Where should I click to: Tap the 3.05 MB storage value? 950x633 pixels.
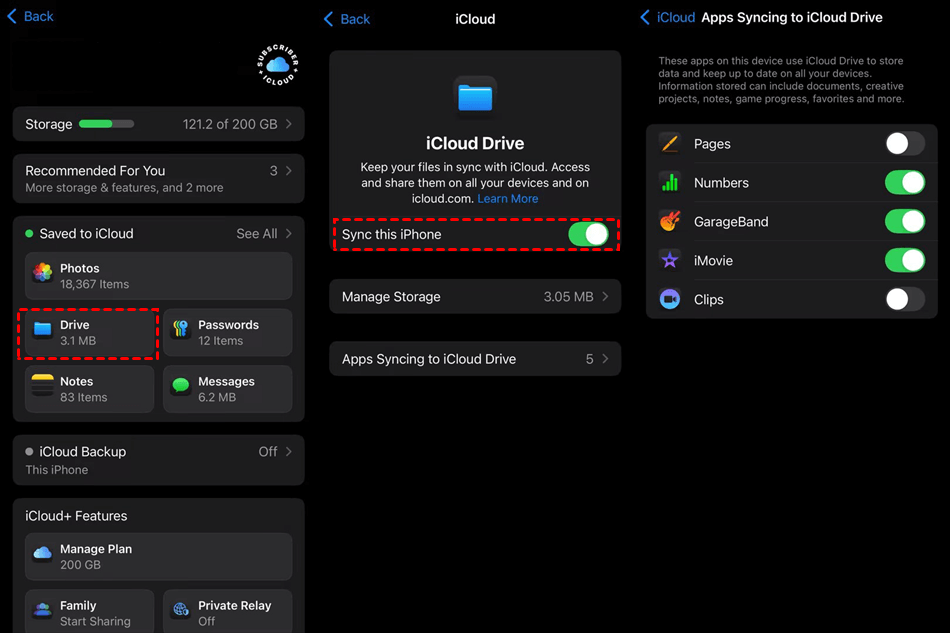(568, 297)
